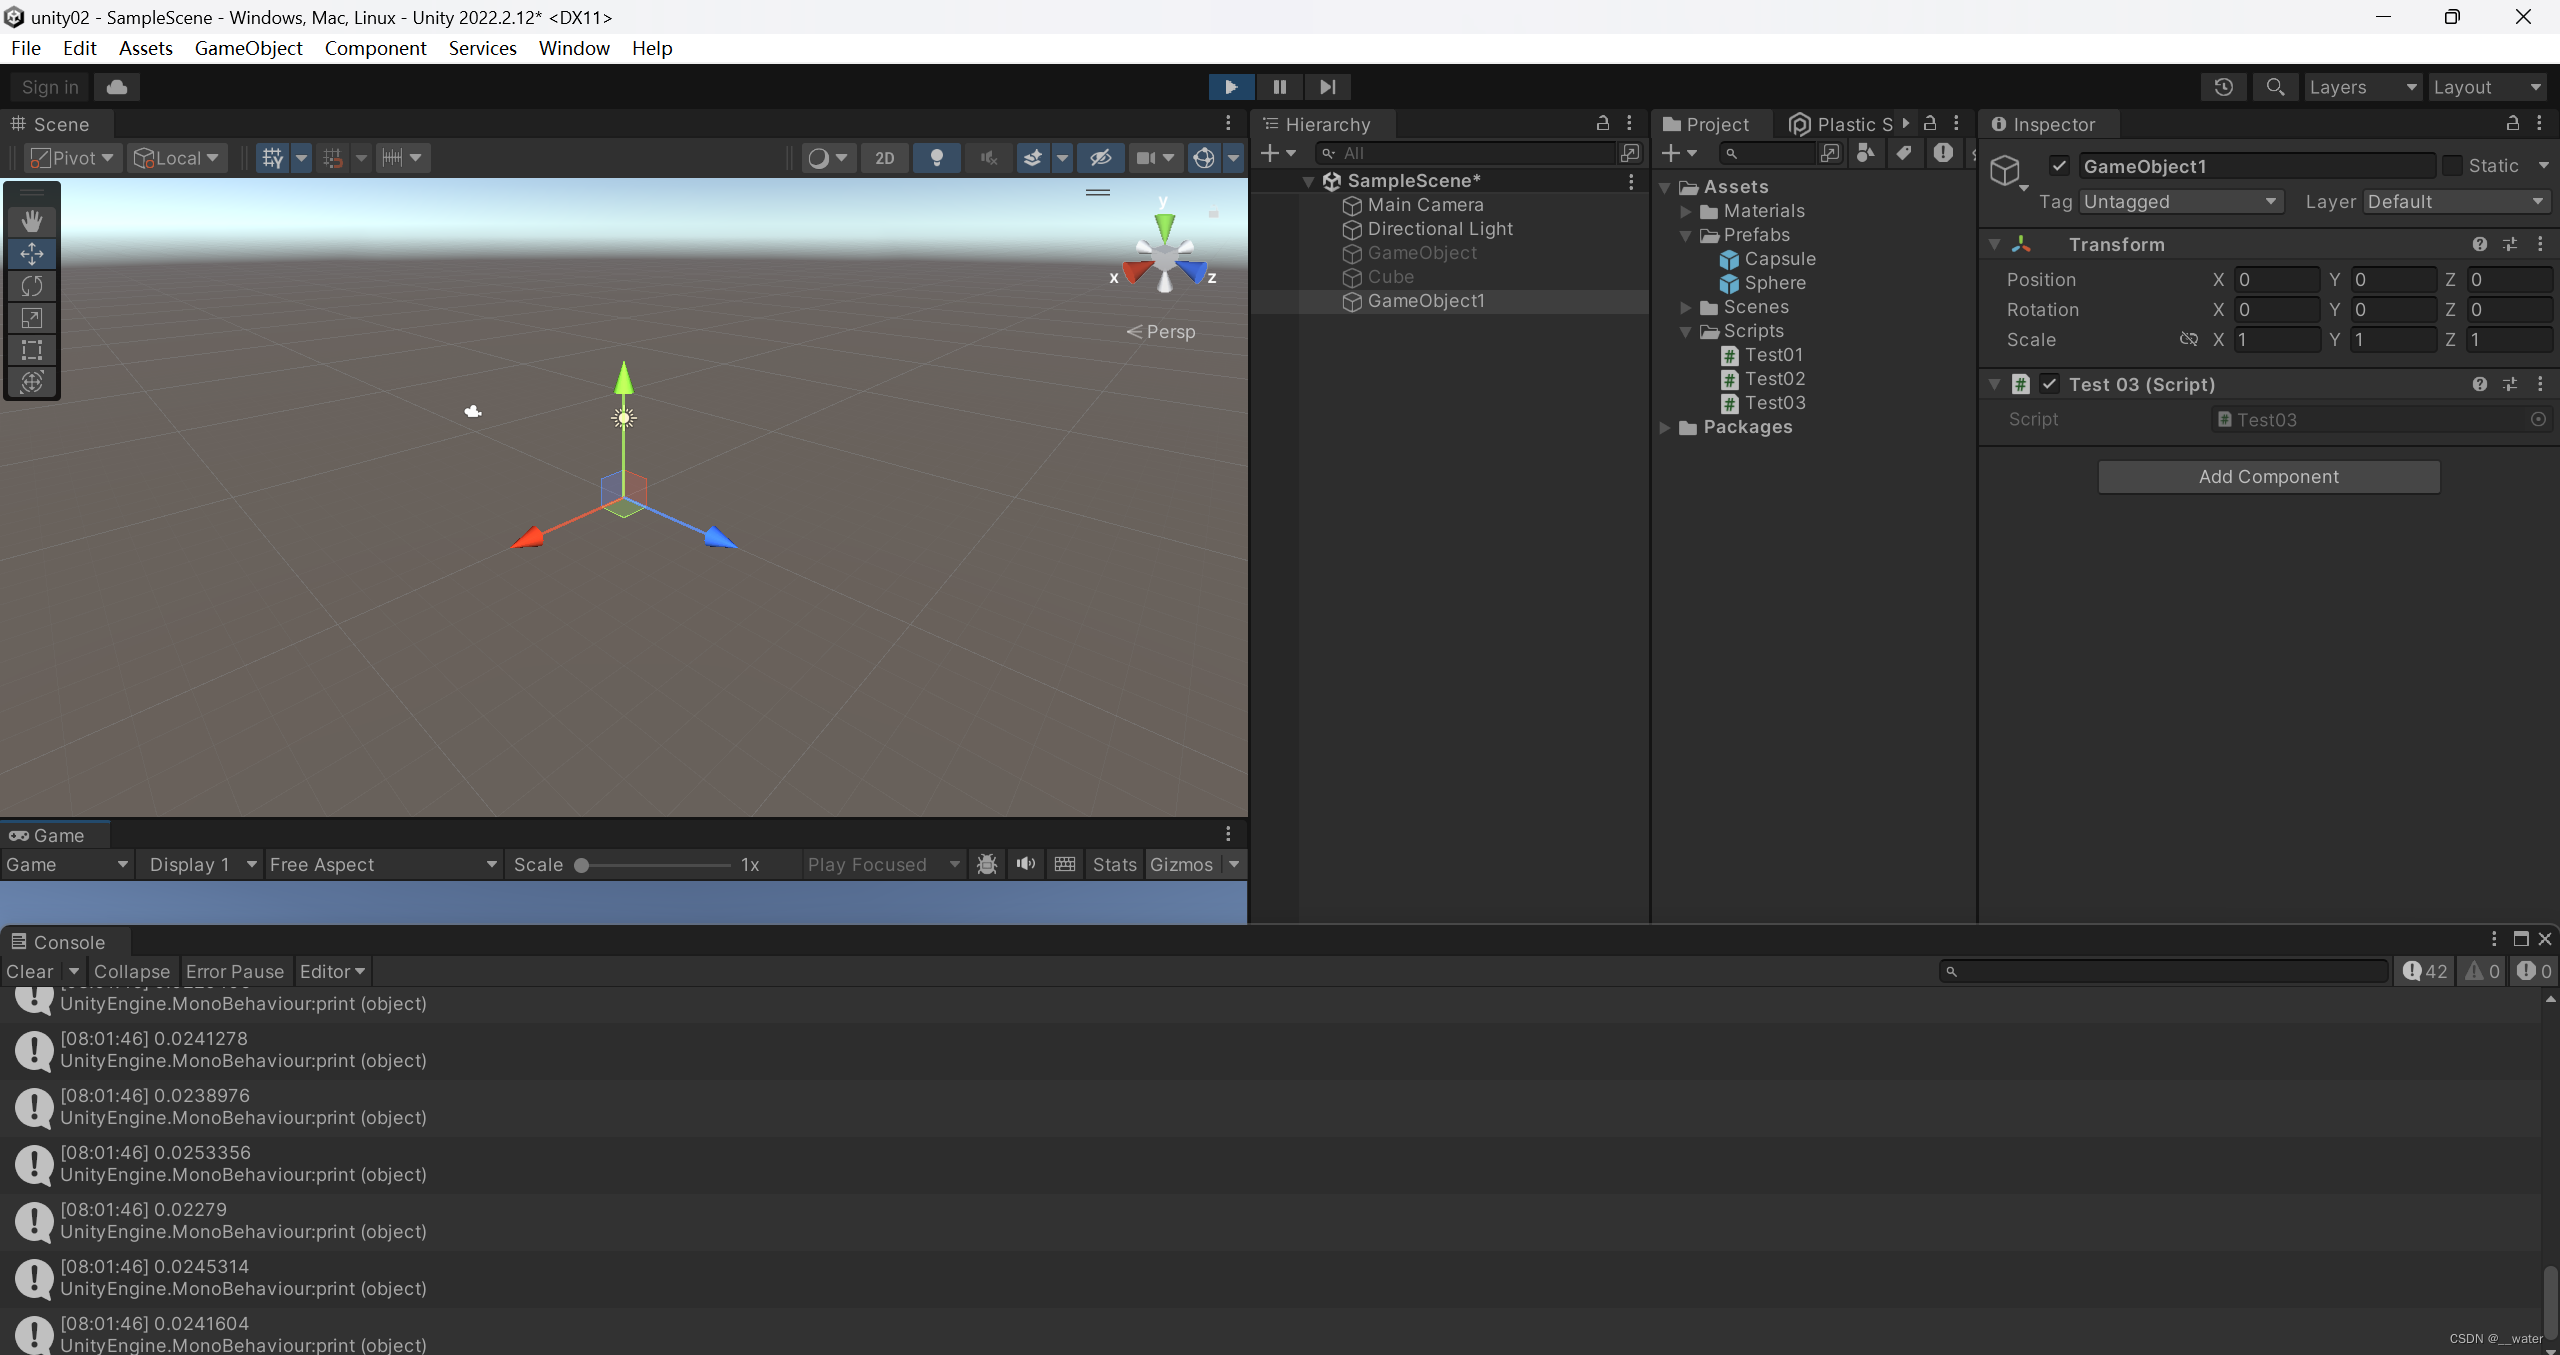The image size is (2560, 1355).
Task: Click the Add Component button
Action: tap(2267, 477)
